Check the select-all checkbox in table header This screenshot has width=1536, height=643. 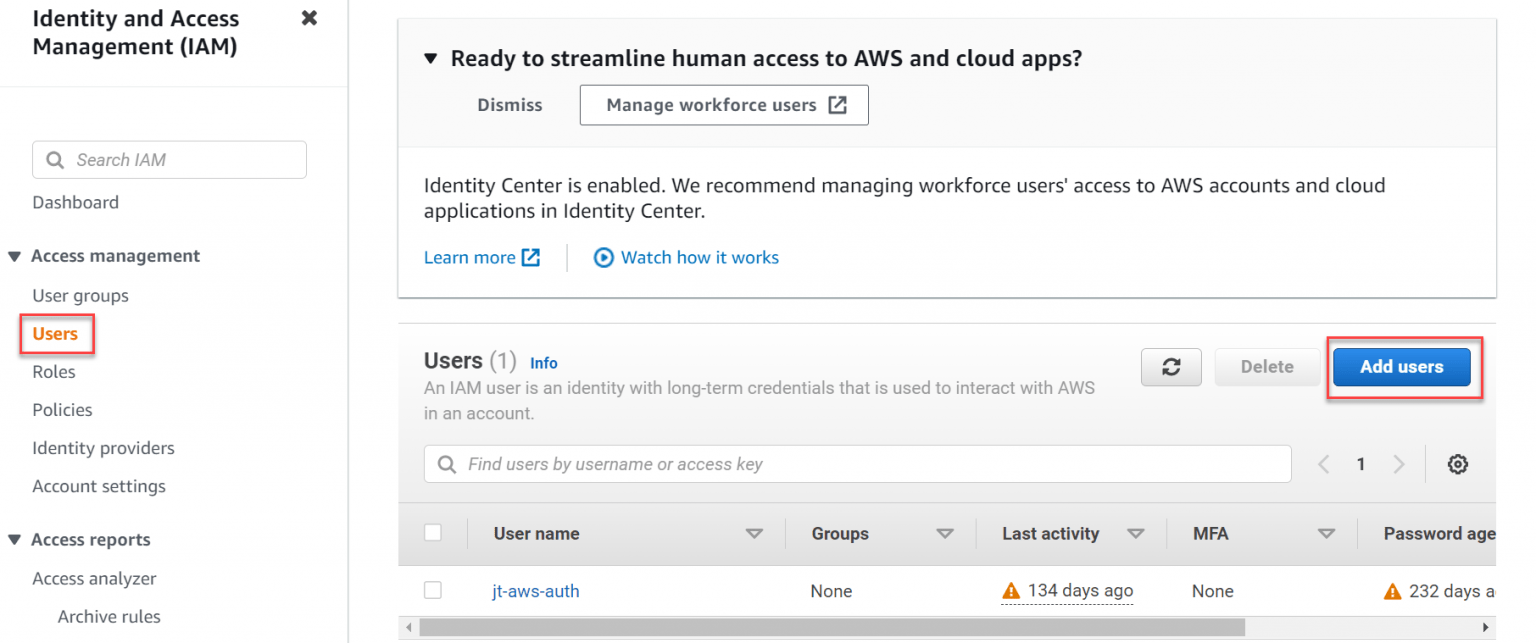433,533
